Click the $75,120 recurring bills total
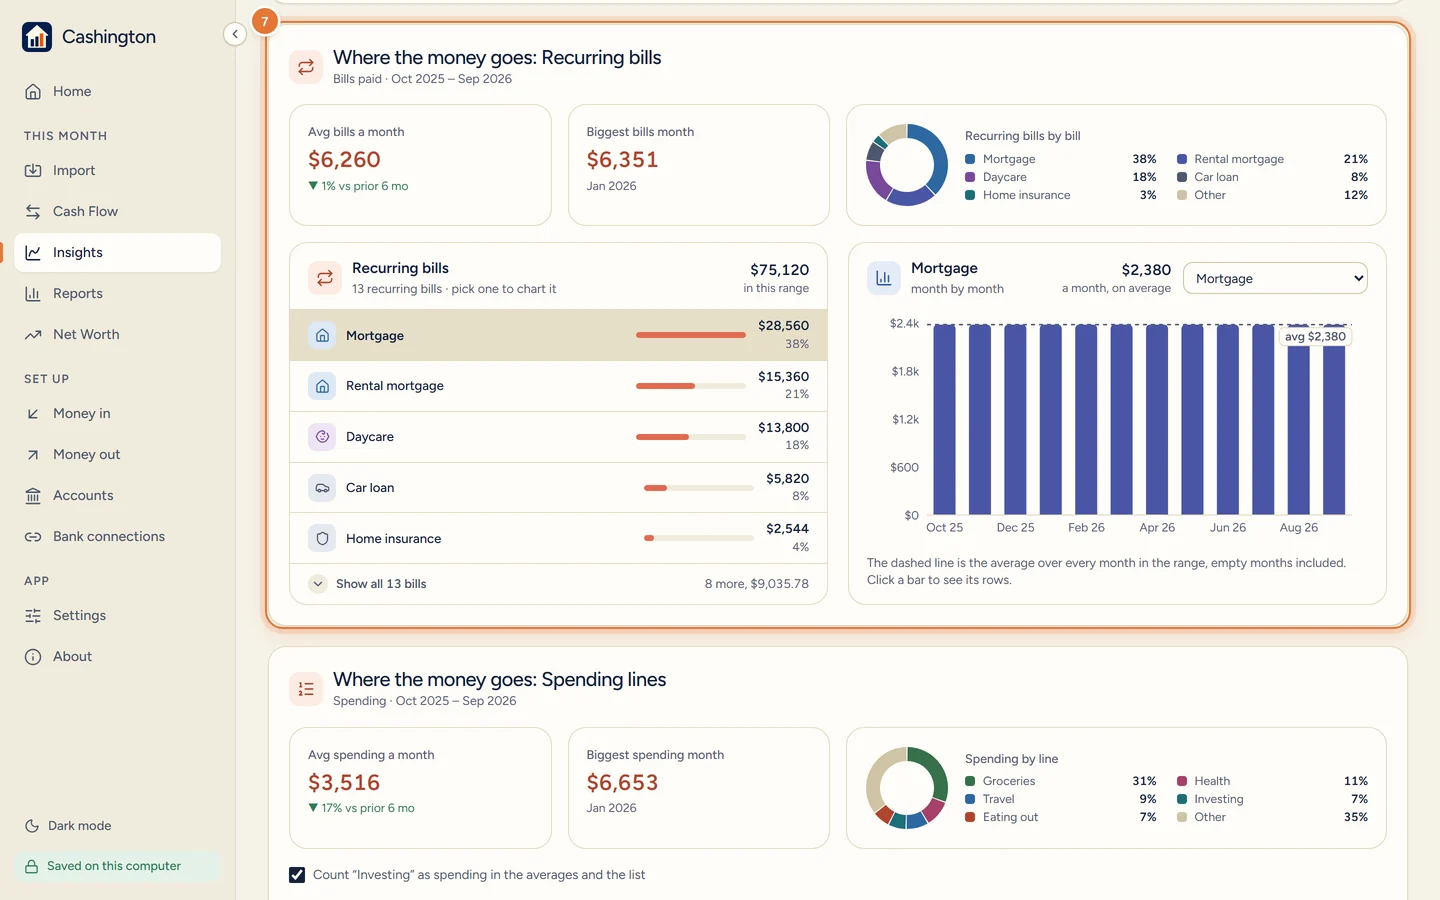The width and height of the screenshot is (1440, 900). point(779,270)
